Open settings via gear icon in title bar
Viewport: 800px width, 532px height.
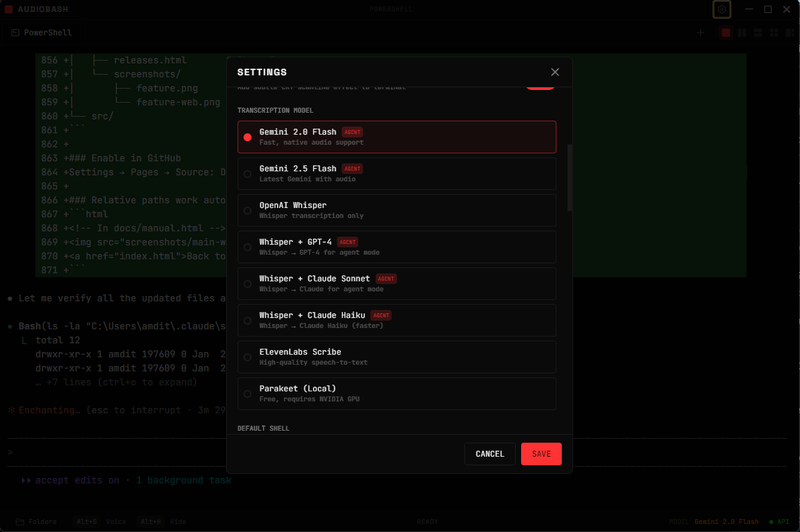pos(721,9)
